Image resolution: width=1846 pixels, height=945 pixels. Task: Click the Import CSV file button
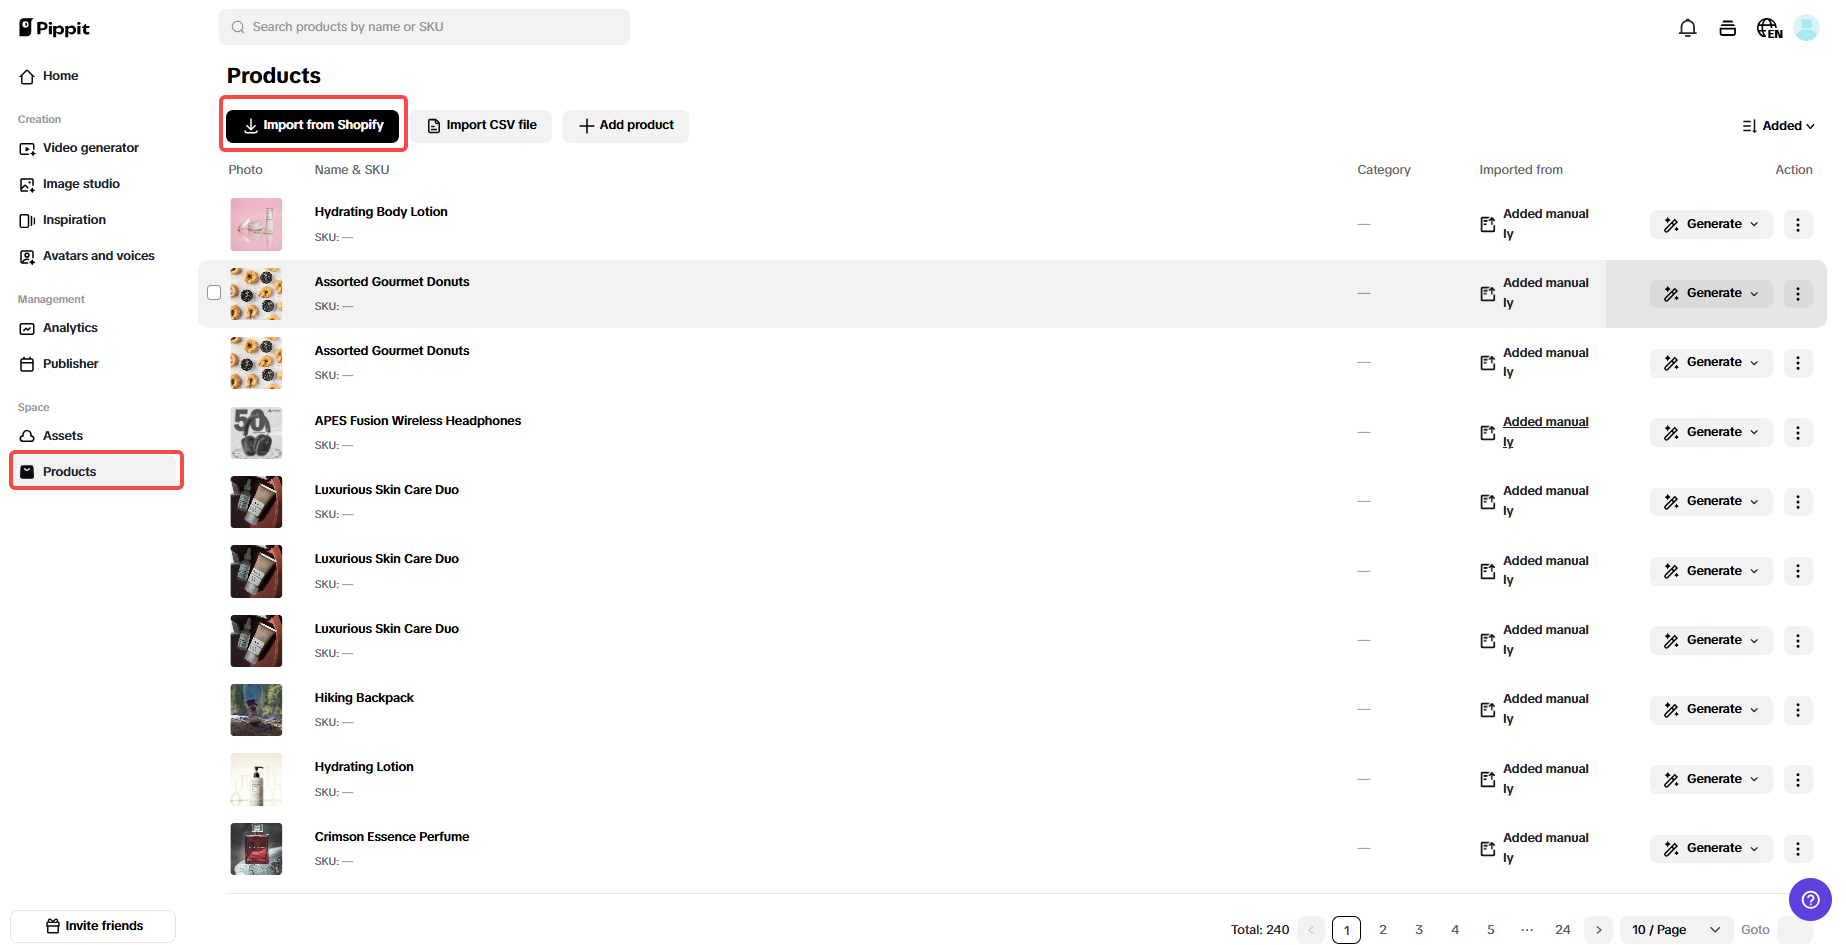[482, 125]
